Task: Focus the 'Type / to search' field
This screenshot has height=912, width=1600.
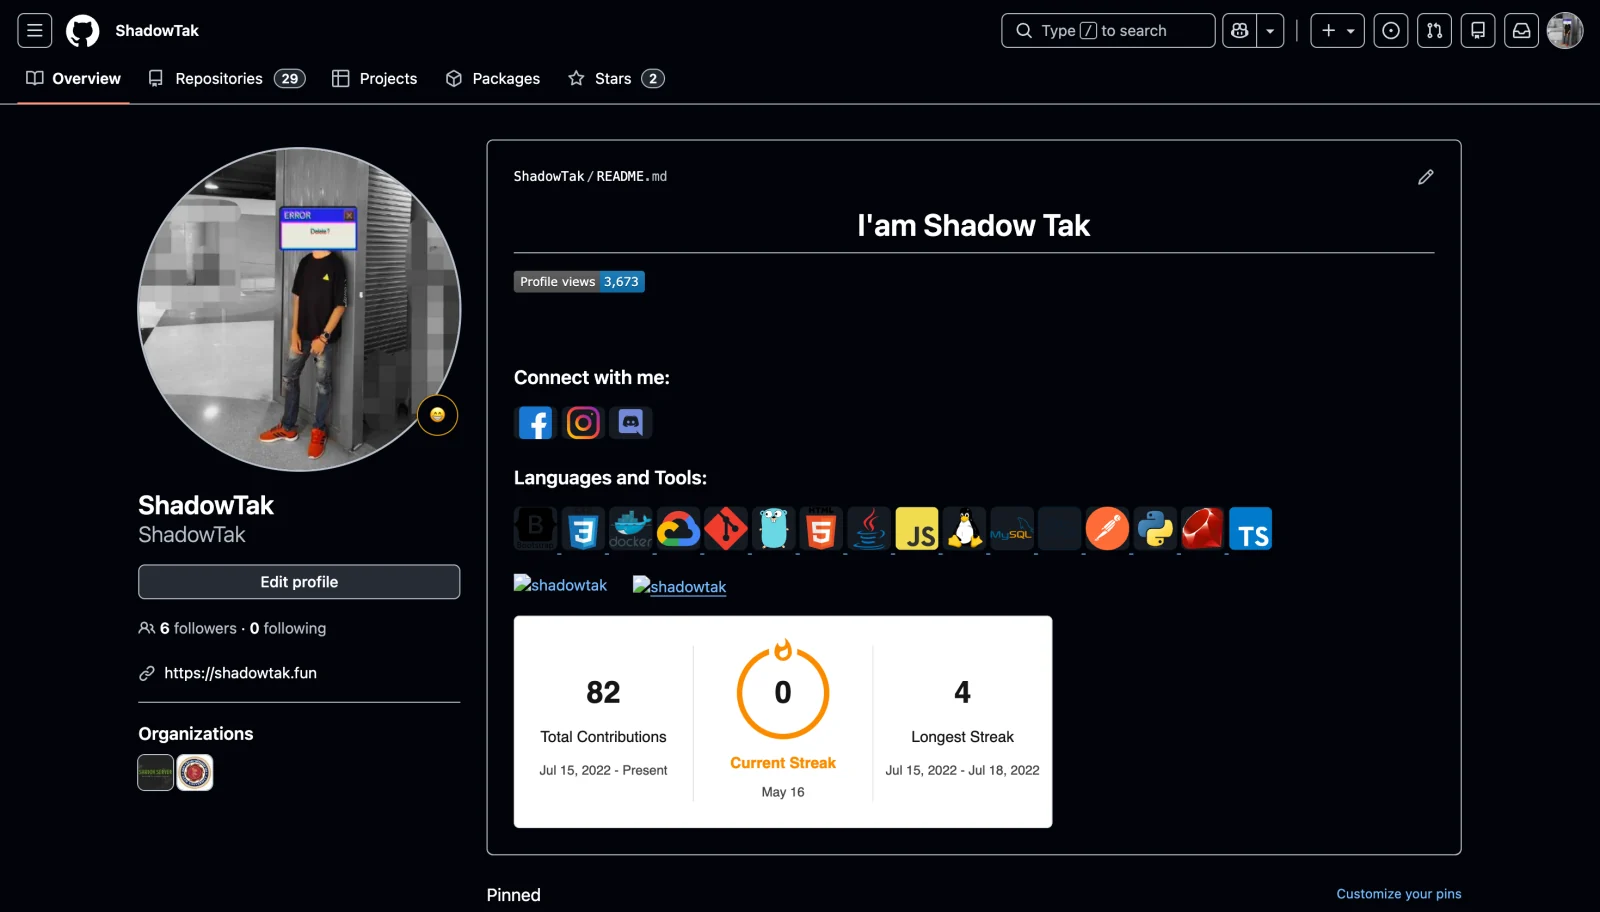Action: 1108,31
